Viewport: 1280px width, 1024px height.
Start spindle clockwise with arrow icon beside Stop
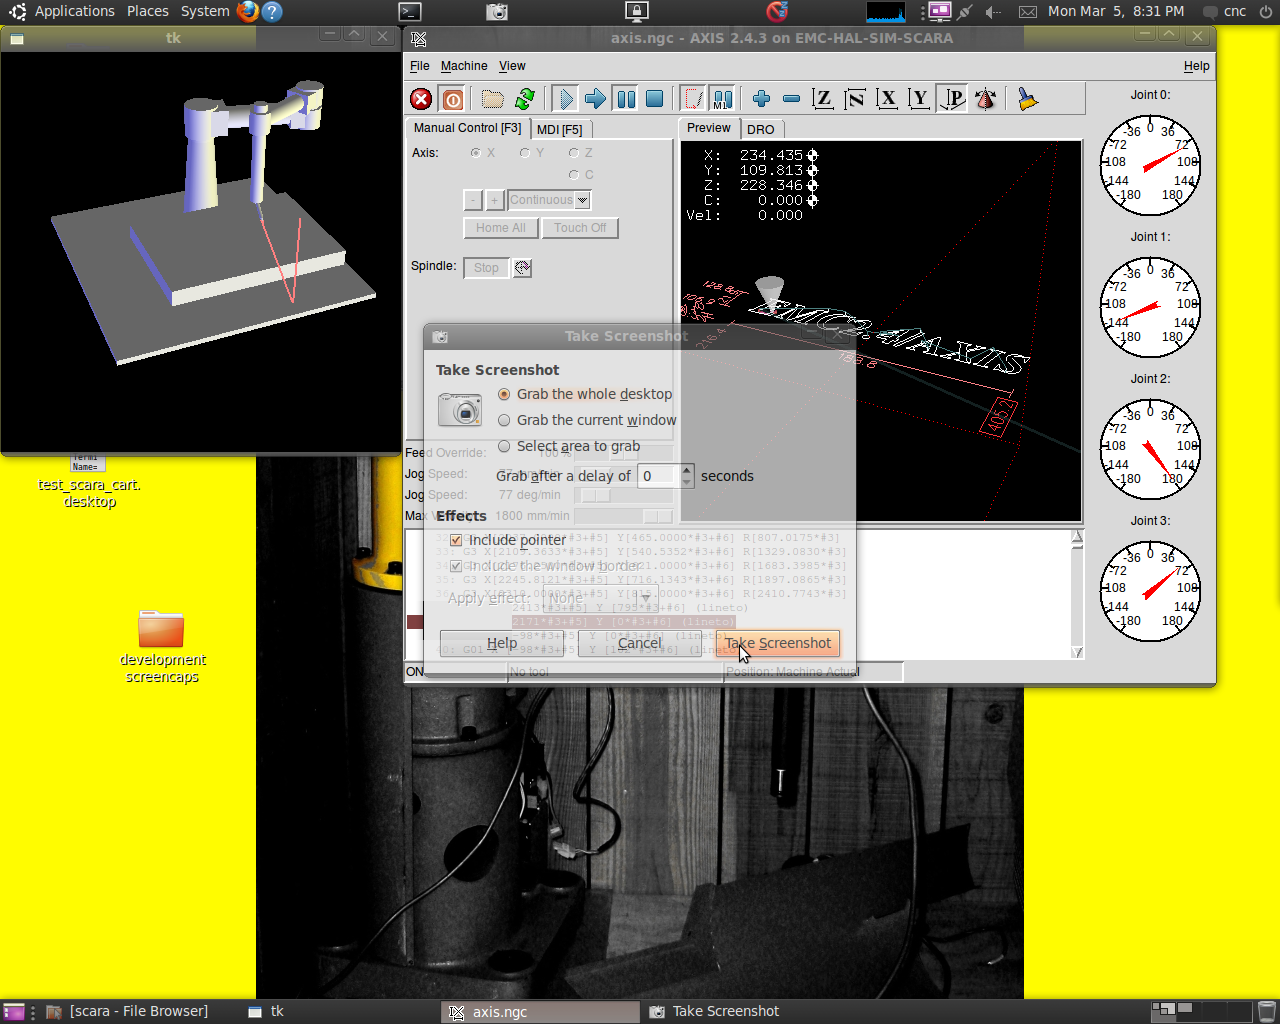[x=522, y=268]
